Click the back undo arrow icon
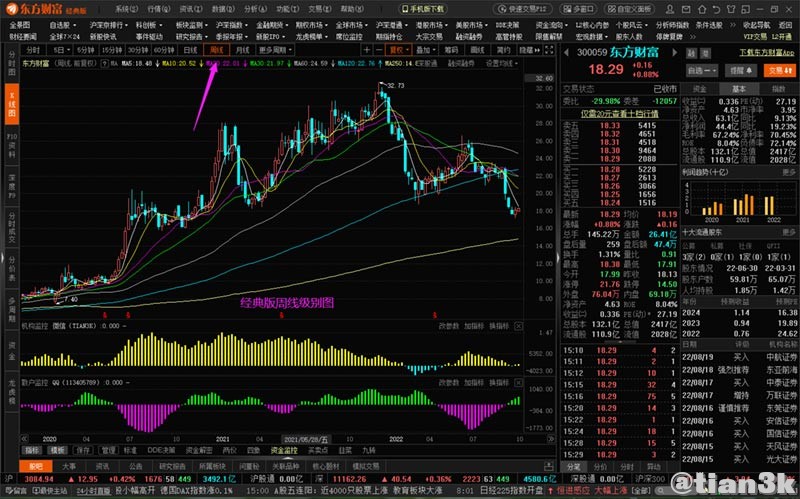The width and height of the screenshot is (800, 499). point(716,9)
